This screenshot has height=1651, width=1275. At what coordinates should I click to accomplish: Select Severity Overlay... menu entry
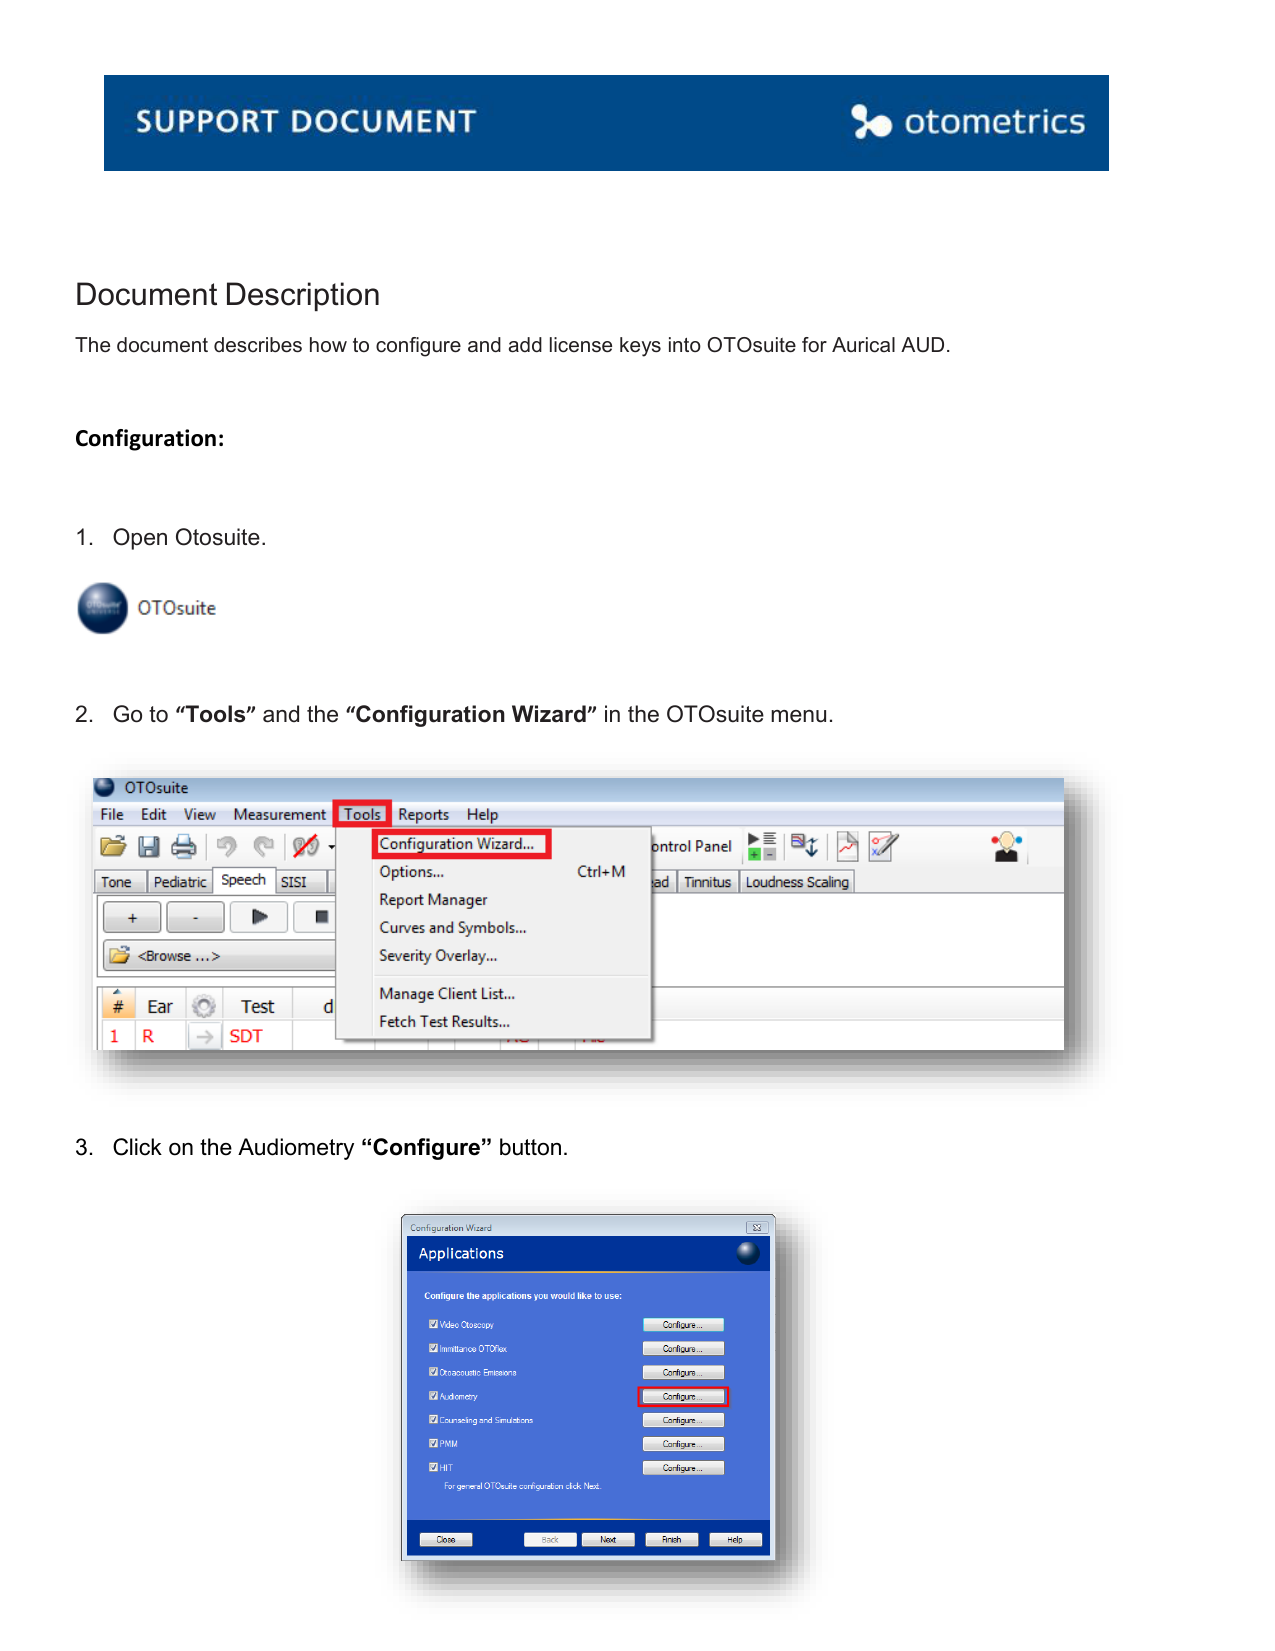click(494, 956)
